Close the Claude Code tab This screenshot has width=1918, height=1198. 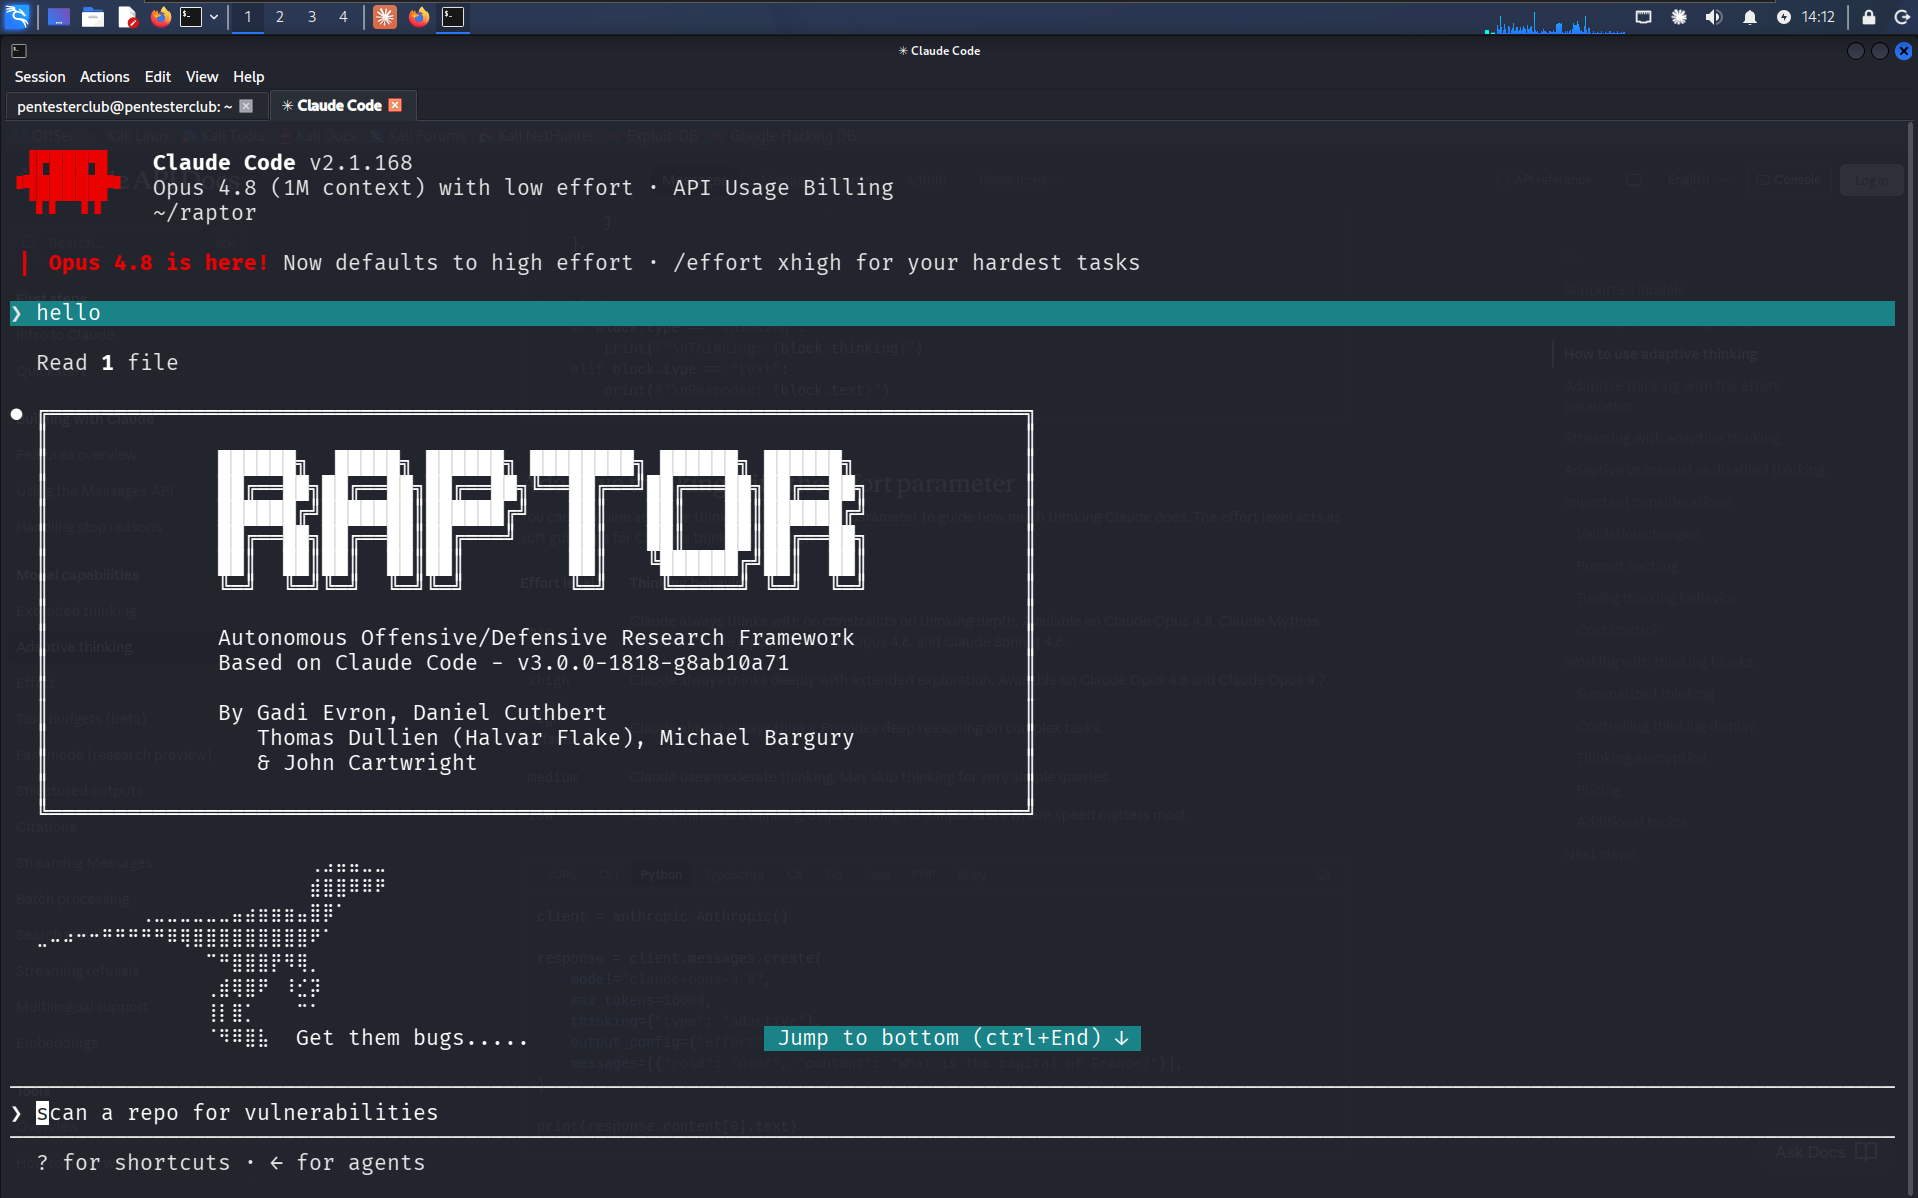tap(395, 105)
